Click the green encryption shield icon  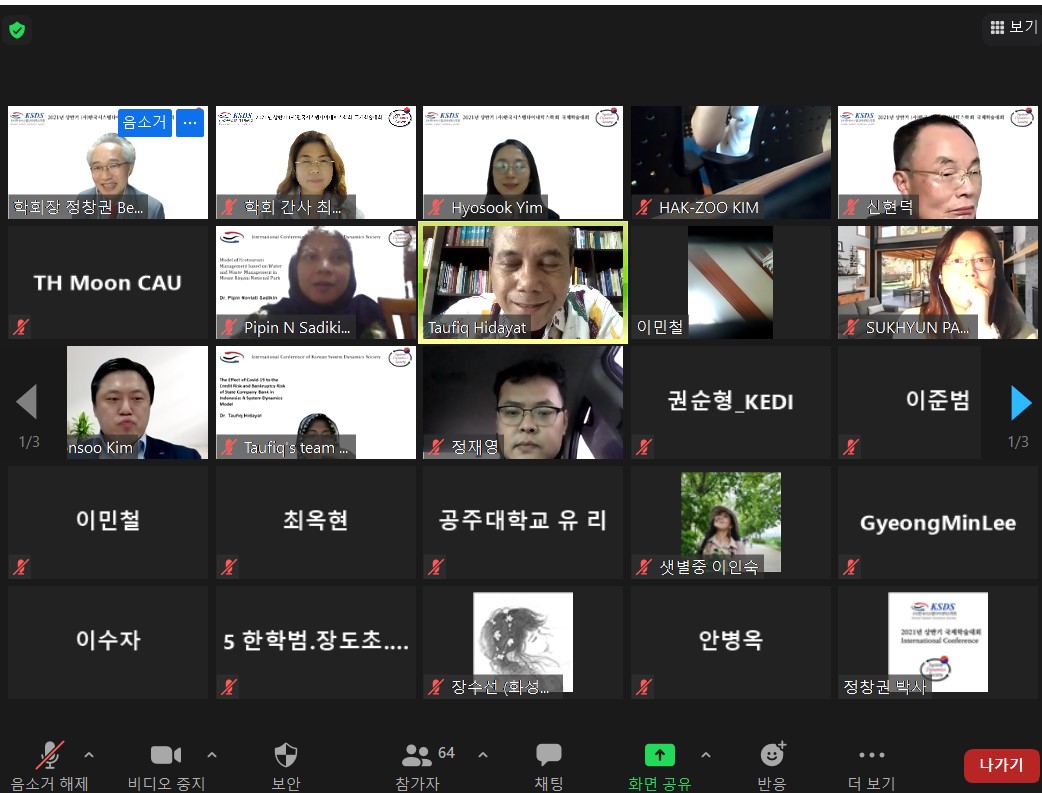click(16, 30)
